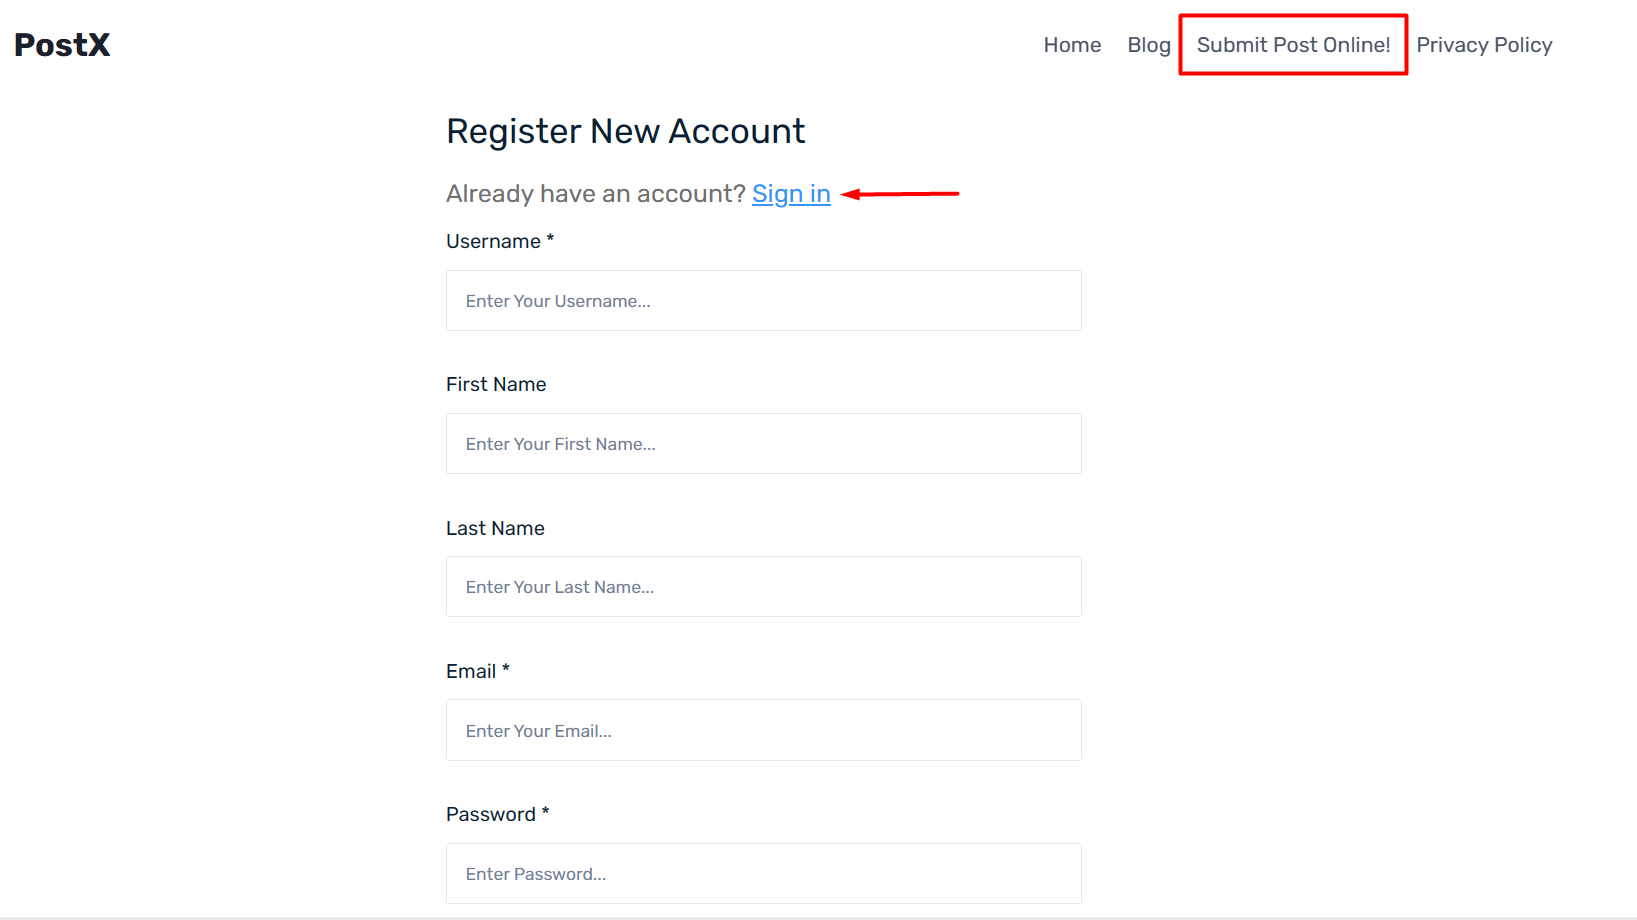Click the Register New Account heading

click(625, 131)
